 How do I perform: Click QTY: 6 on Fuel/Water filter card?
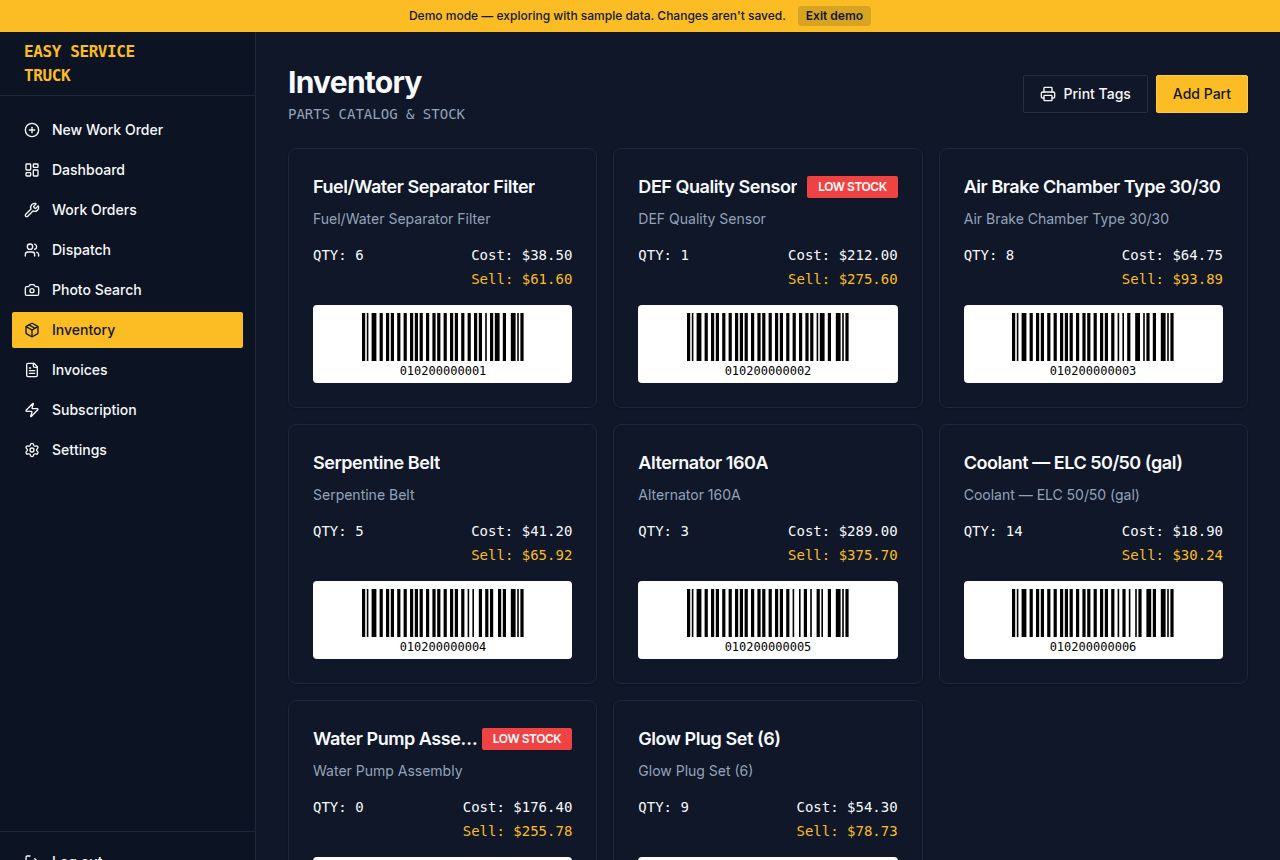coord(338,255)
